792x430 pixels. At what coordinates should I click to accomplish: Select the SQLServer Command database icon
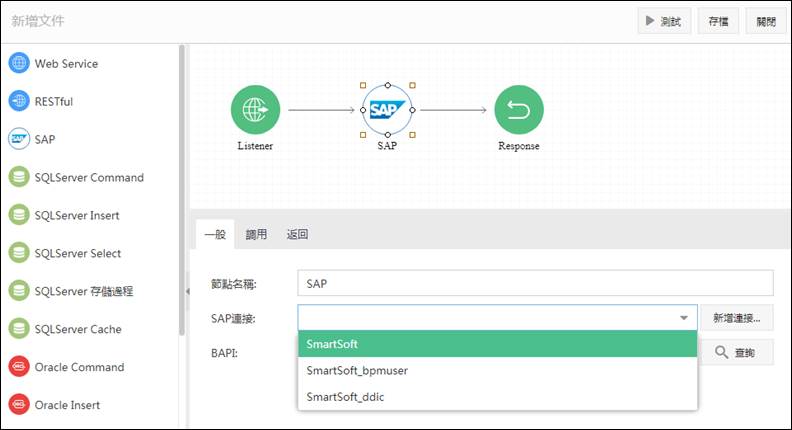point(19,177)
